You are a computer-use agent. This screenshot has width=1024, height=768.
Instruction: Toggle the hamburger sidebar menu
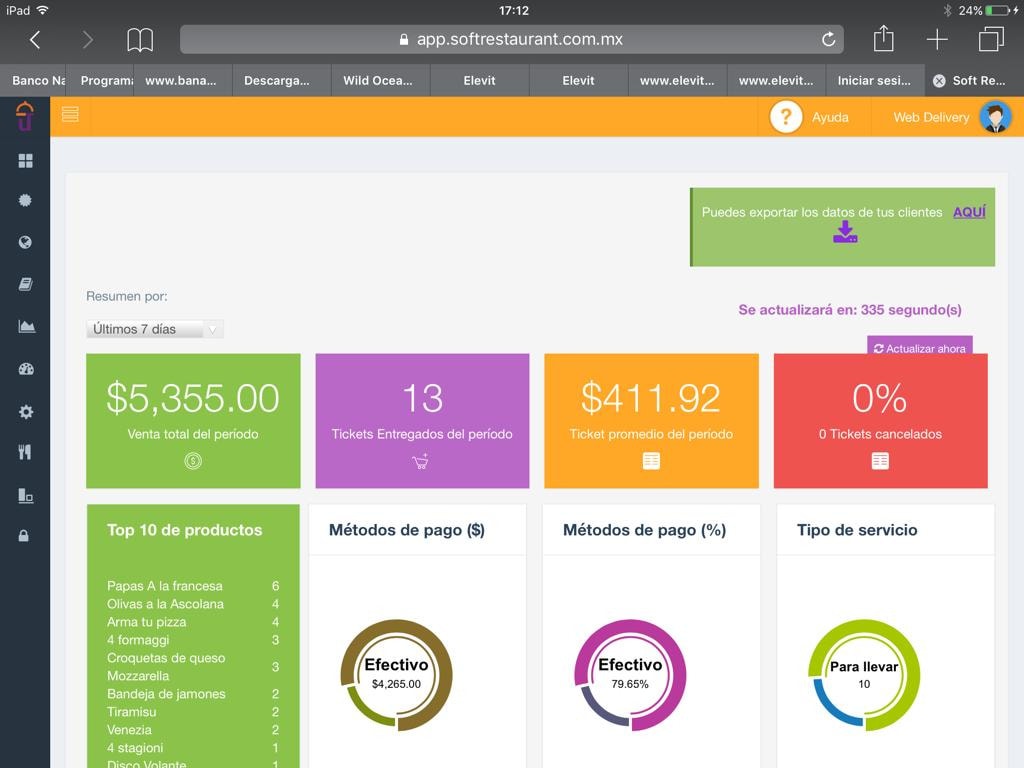click(x=70, y=115)
